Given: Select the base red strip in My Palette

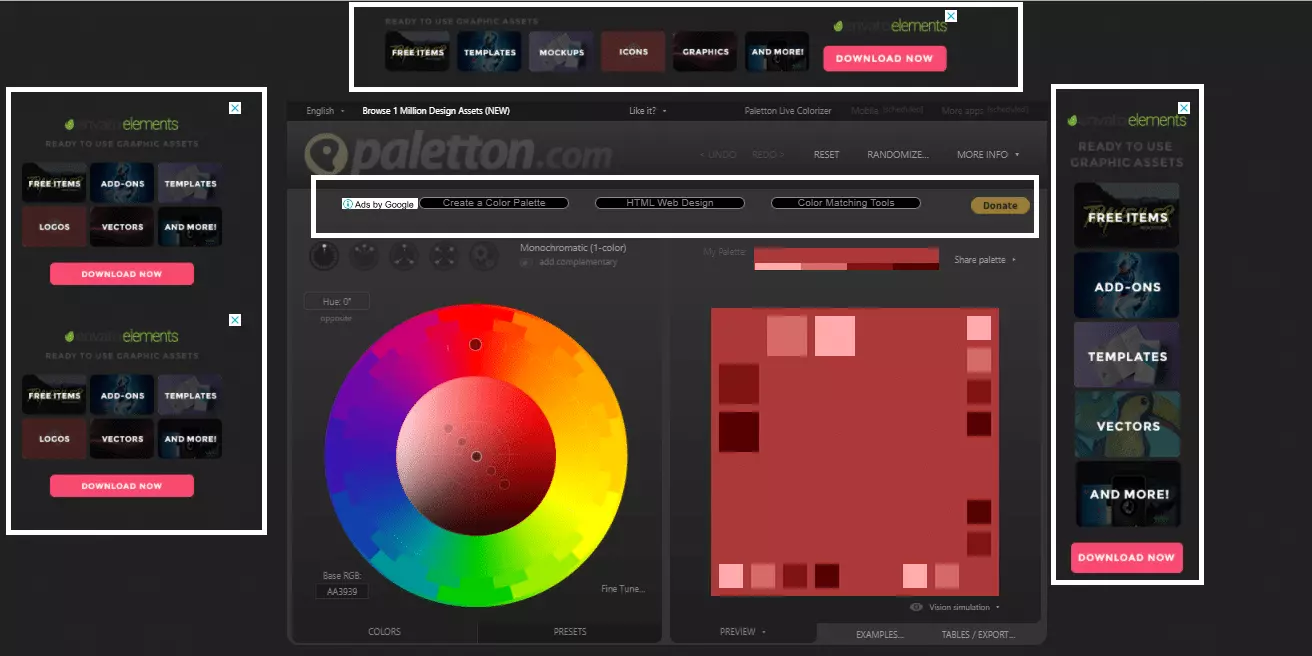Looking at the screenshot, I should point(846,255).
